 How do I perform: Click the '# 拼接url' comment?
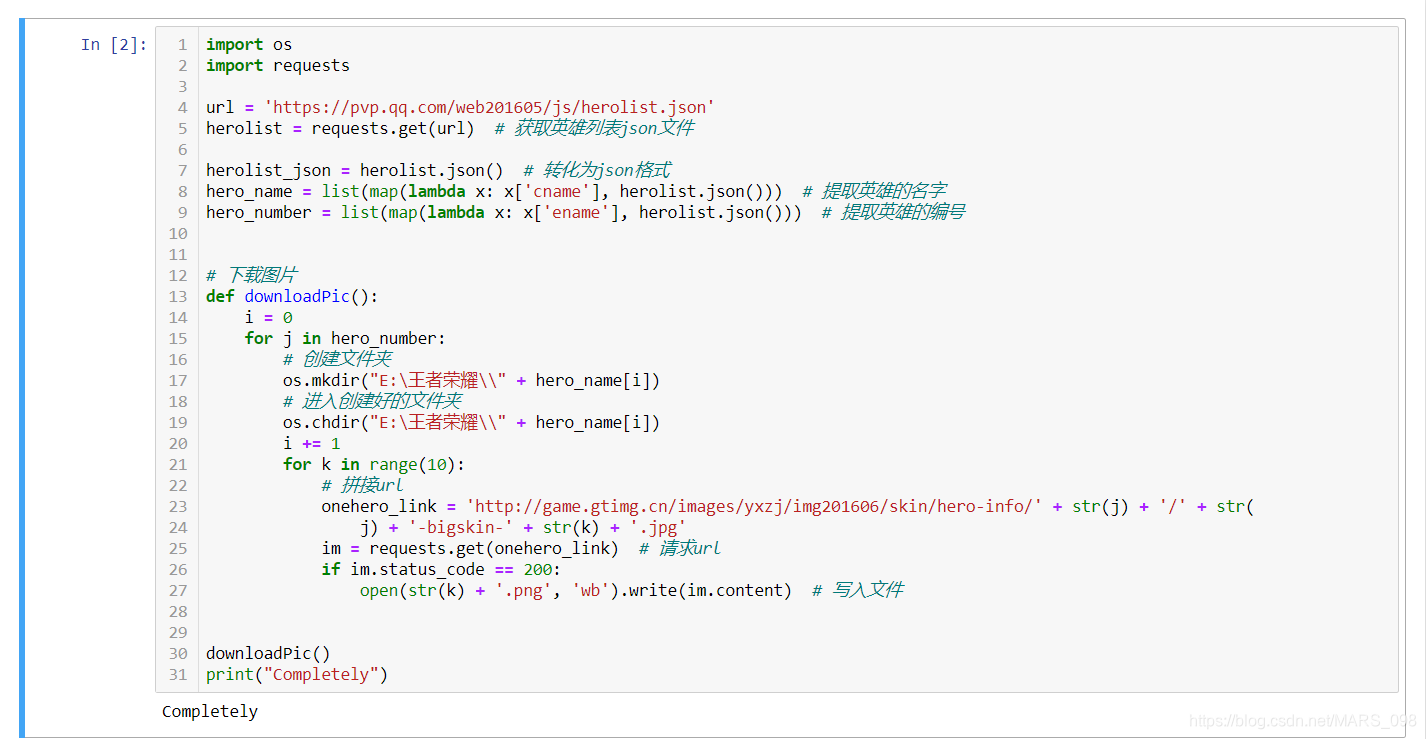362,485
